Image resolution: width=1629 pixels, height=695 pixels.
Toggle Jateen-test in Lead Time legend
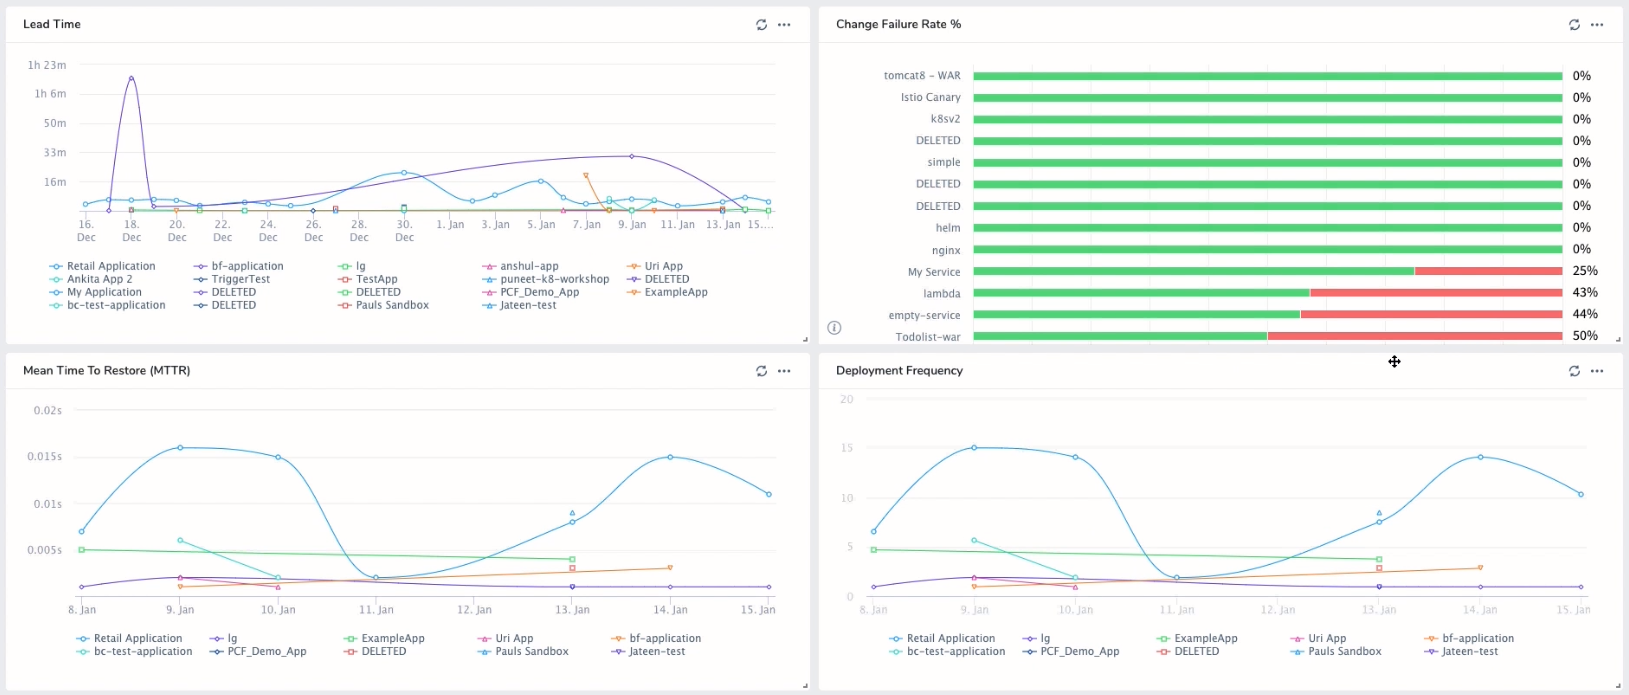coord(519,305)
